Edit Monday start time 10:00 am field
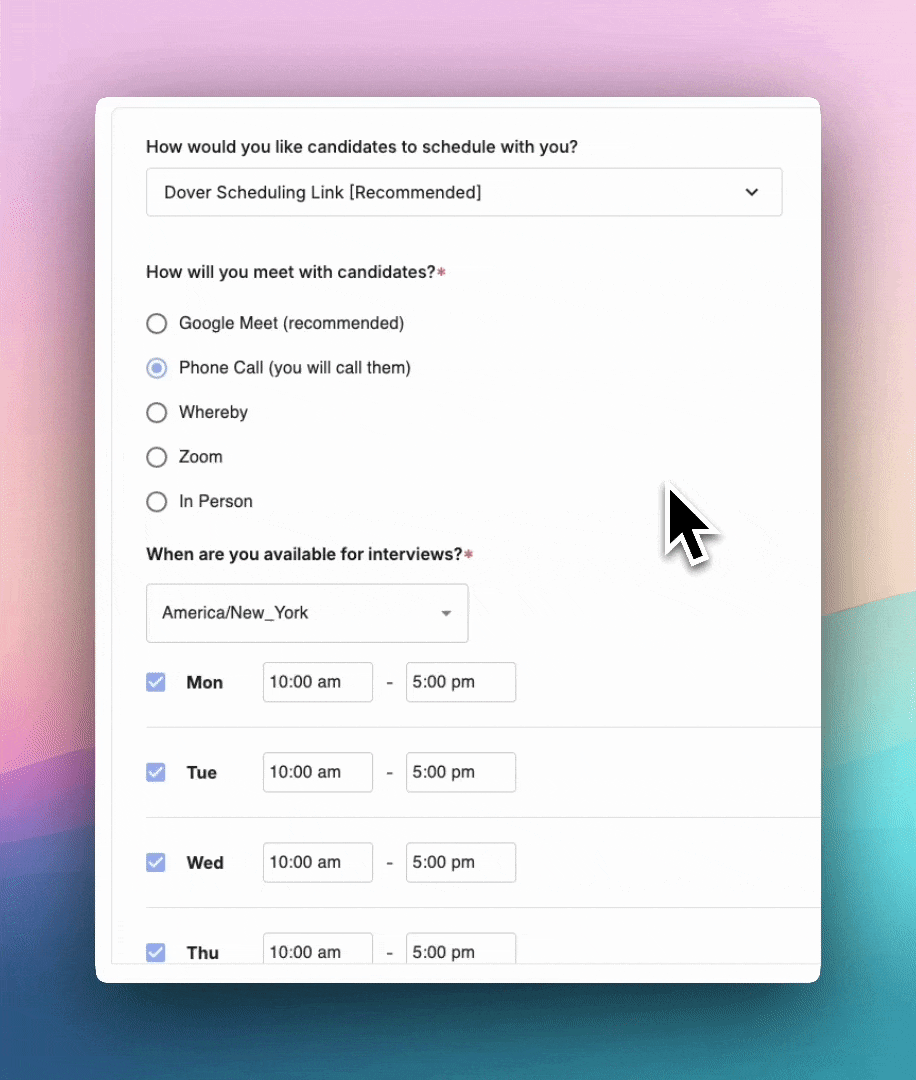Screen dimensions: 916x1080 (x=317, y=682)
